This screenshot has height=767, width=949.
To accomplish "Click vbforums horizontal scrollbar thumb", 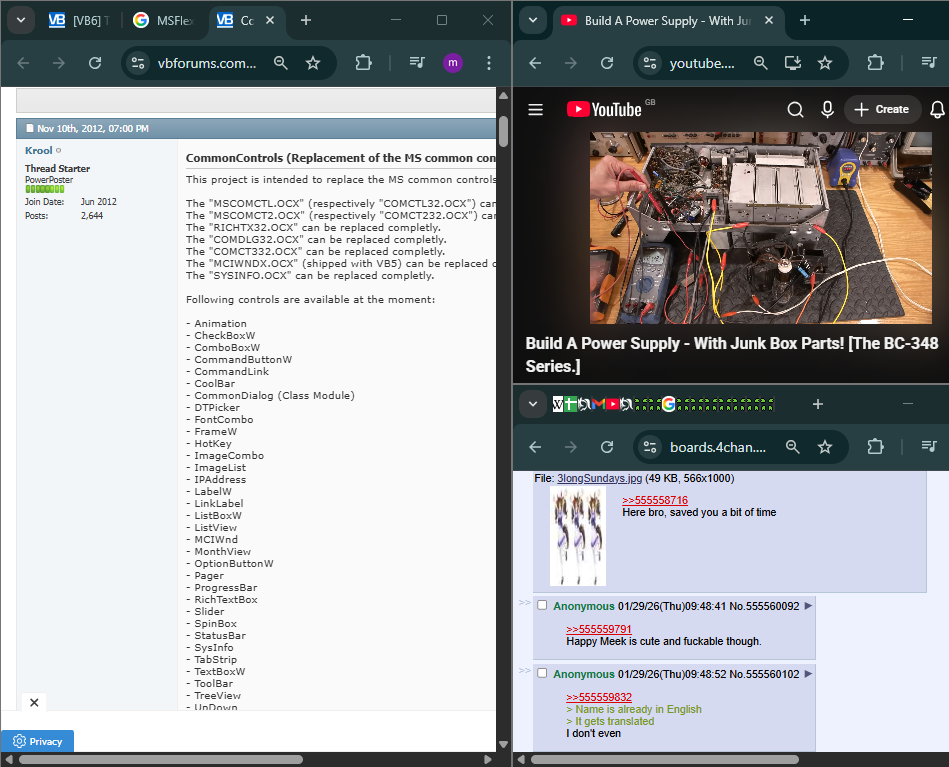I will [161, 759].
